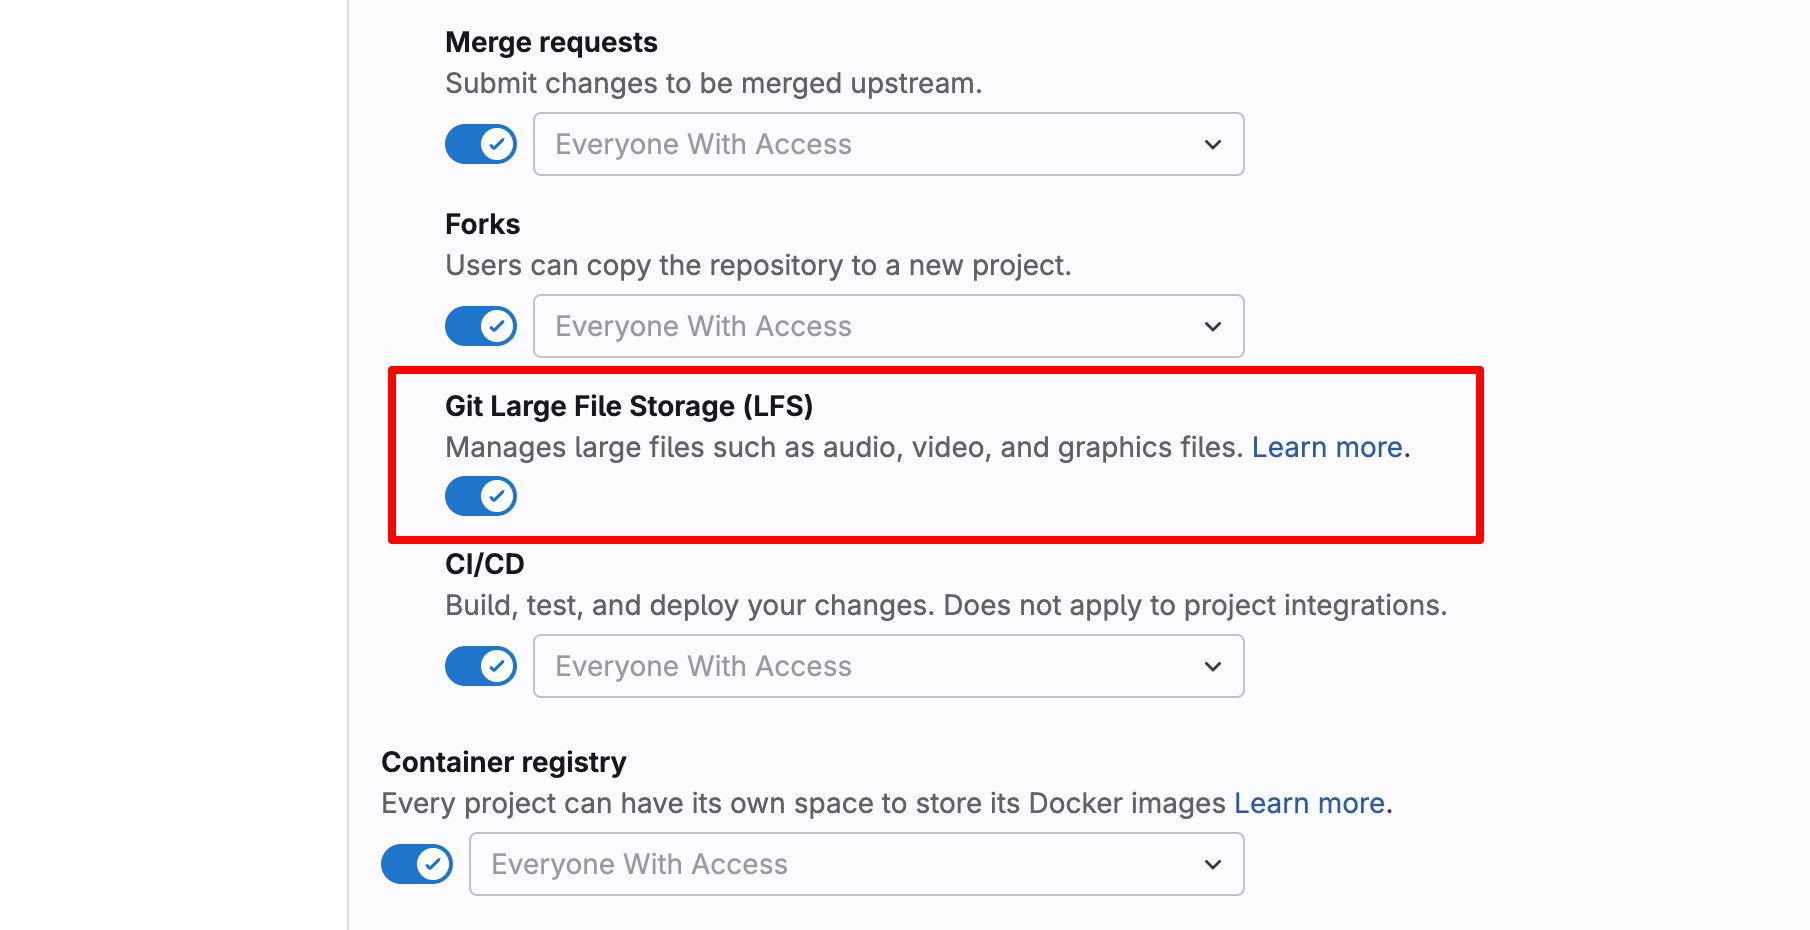Click chevron arrow in CI/CD select
Screen dimensions: 1810x930
tap(1213, 667)
